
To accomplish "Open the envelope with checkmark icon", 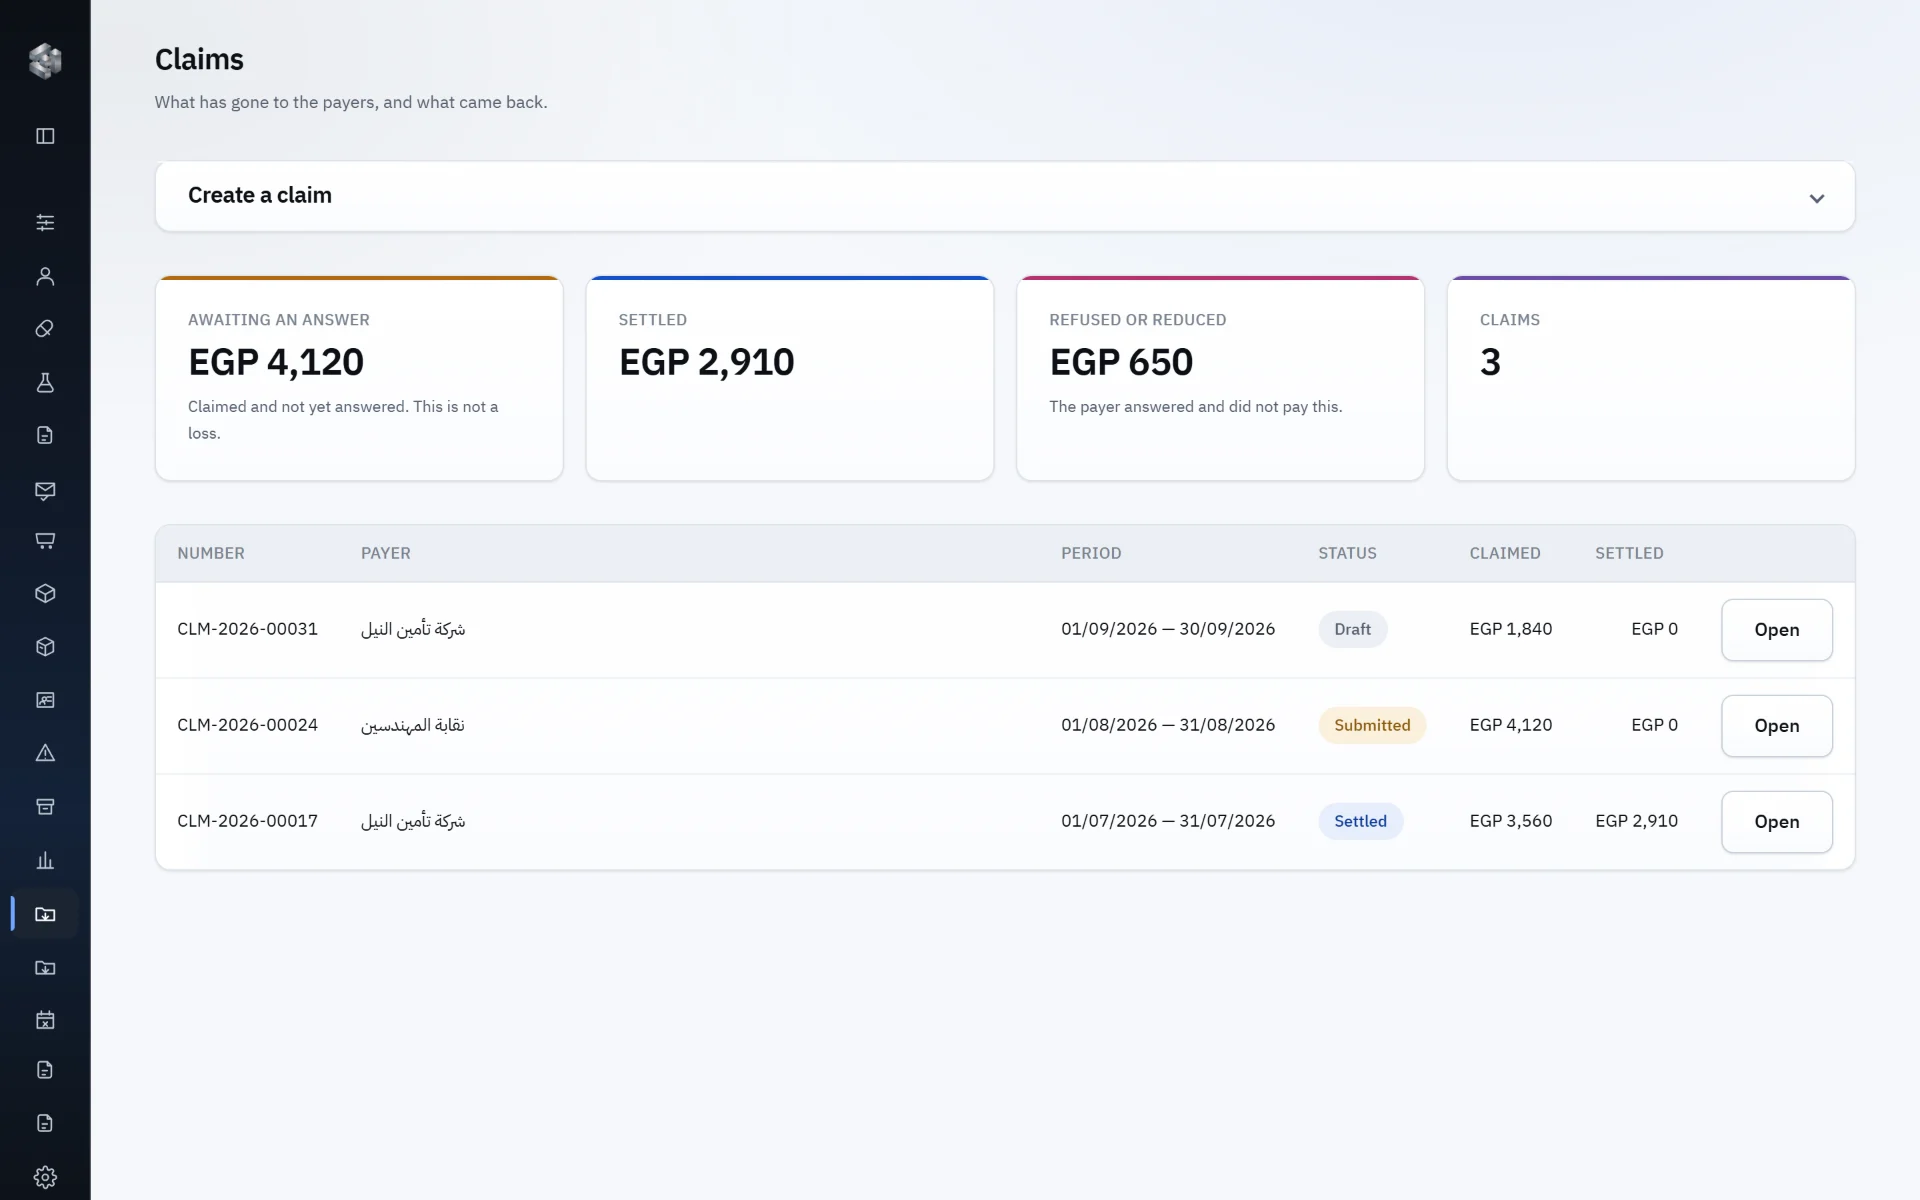I will click(45, 490).
